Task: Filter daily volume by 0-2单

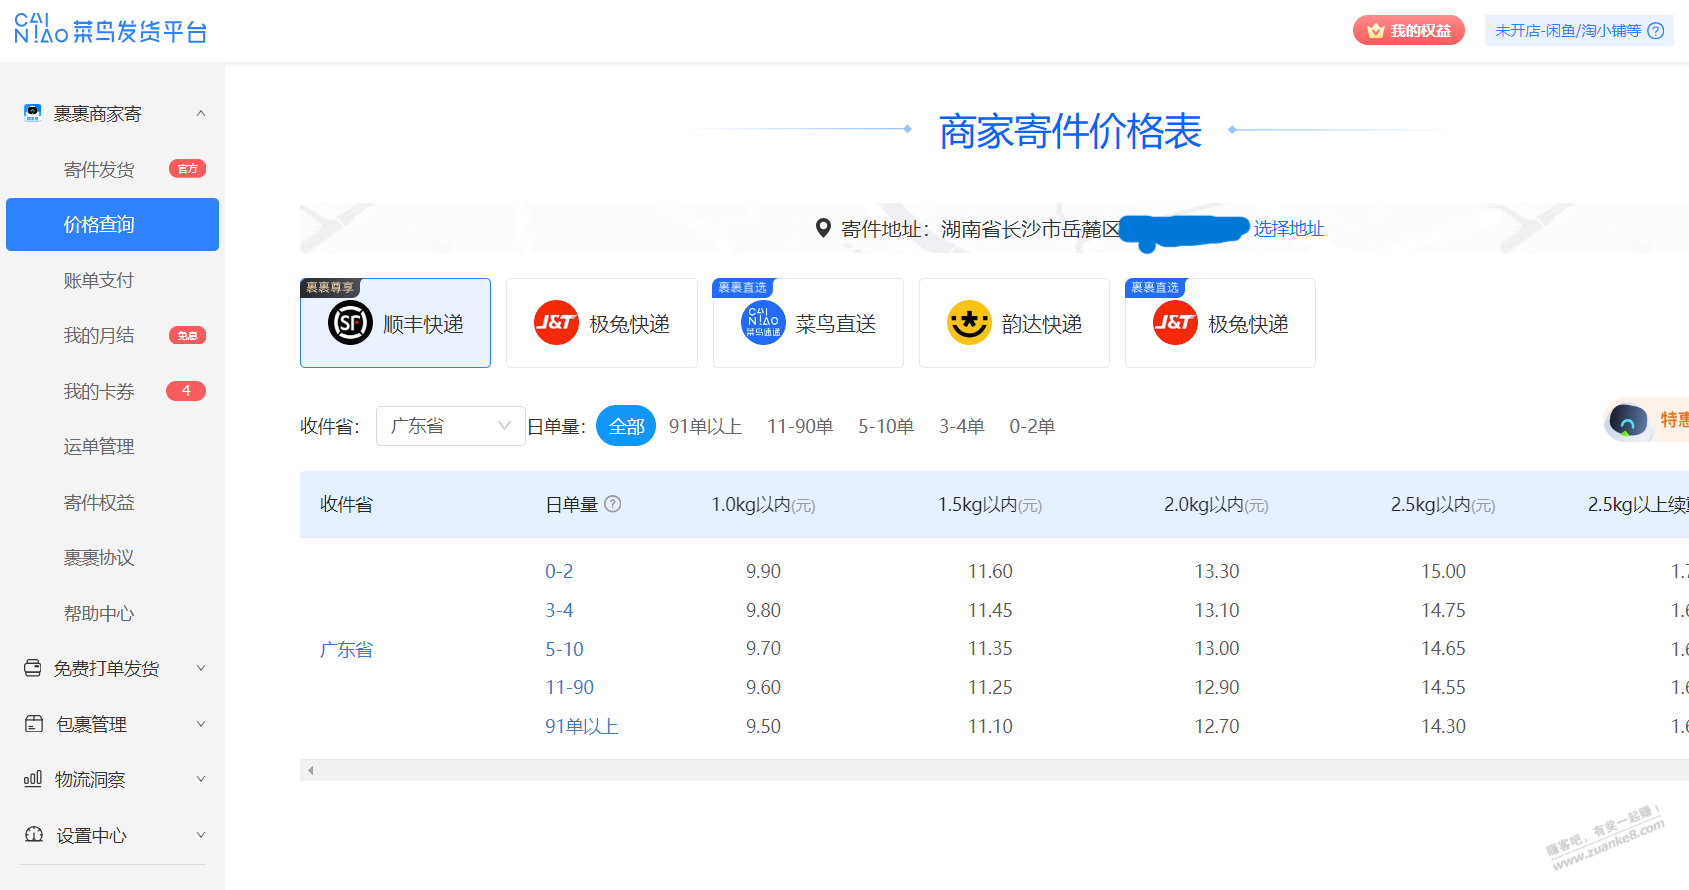Action: 1032,426
